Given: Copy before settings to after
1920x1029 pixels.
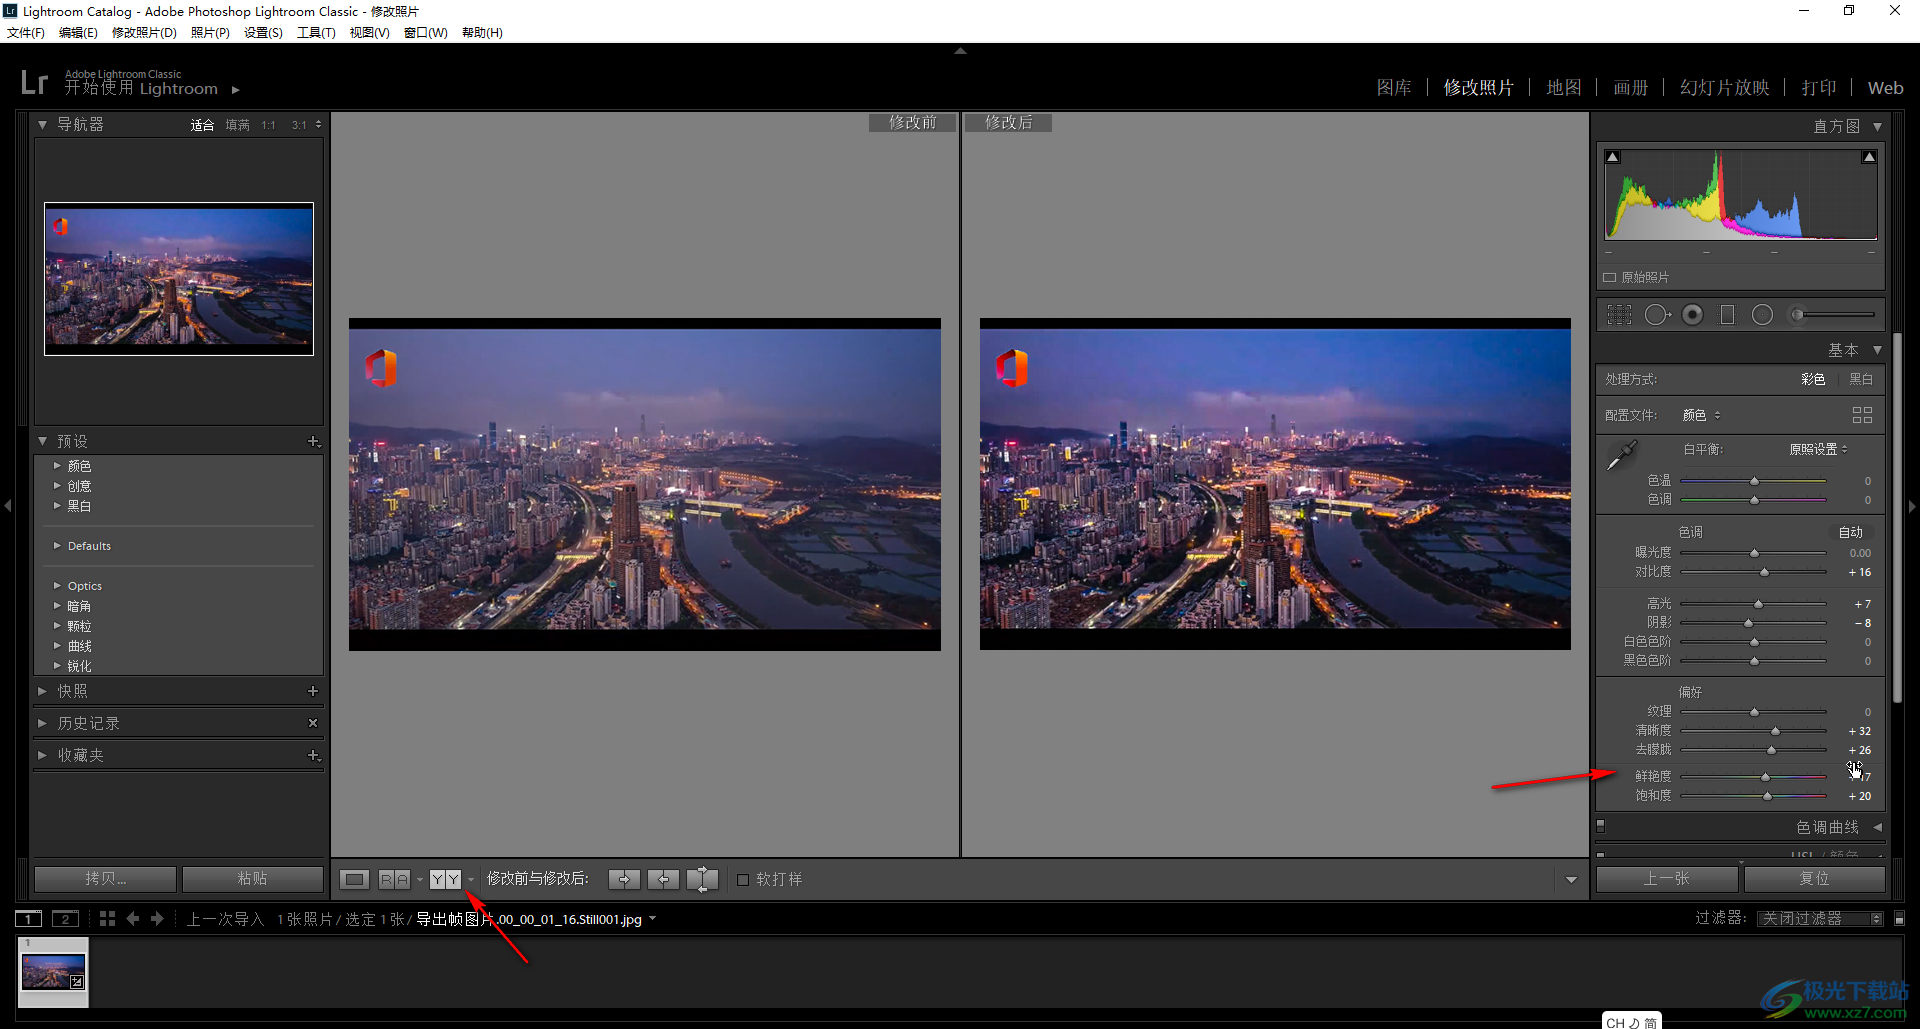Looking at the screenshot, I should [624, 879].
